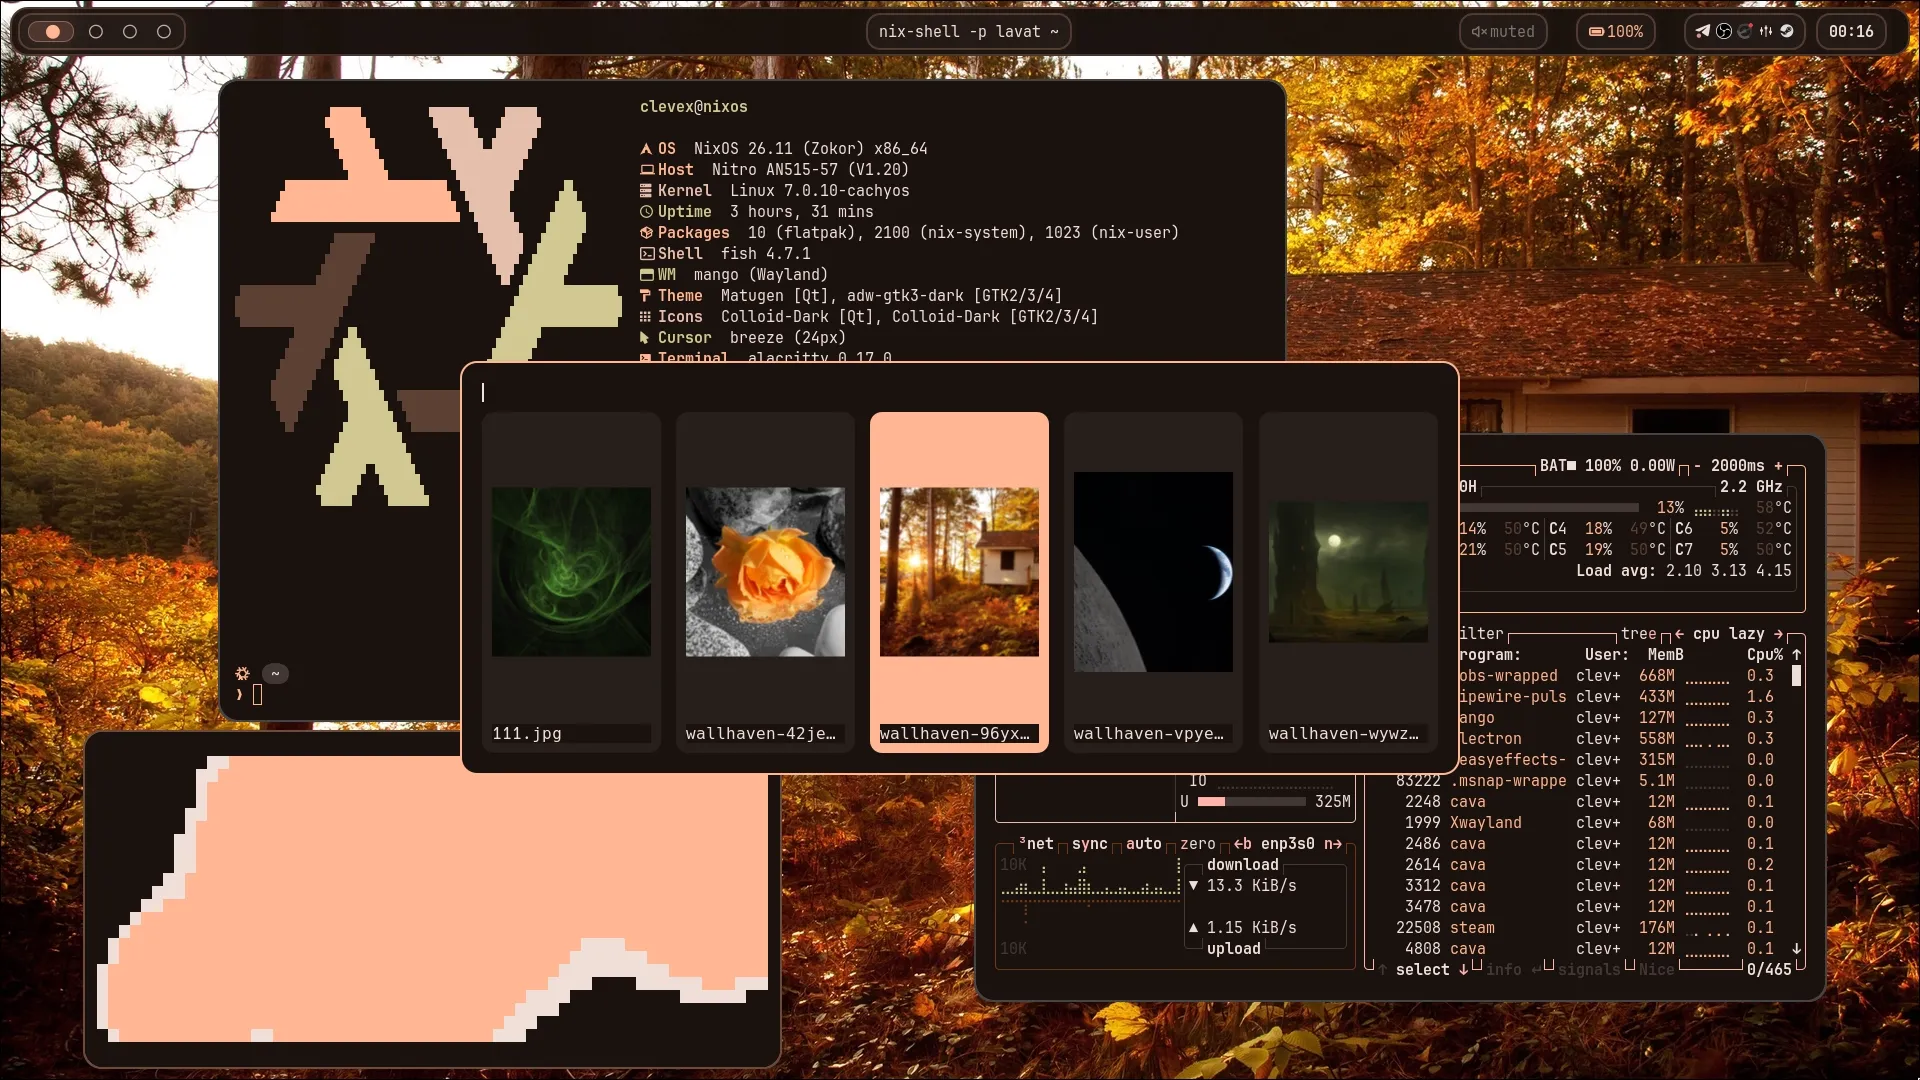The image size is (1920, 1080).
Task: Toggle lazy cpu mode in btop
Action: pyautogui.click(x=1747, y=634)
